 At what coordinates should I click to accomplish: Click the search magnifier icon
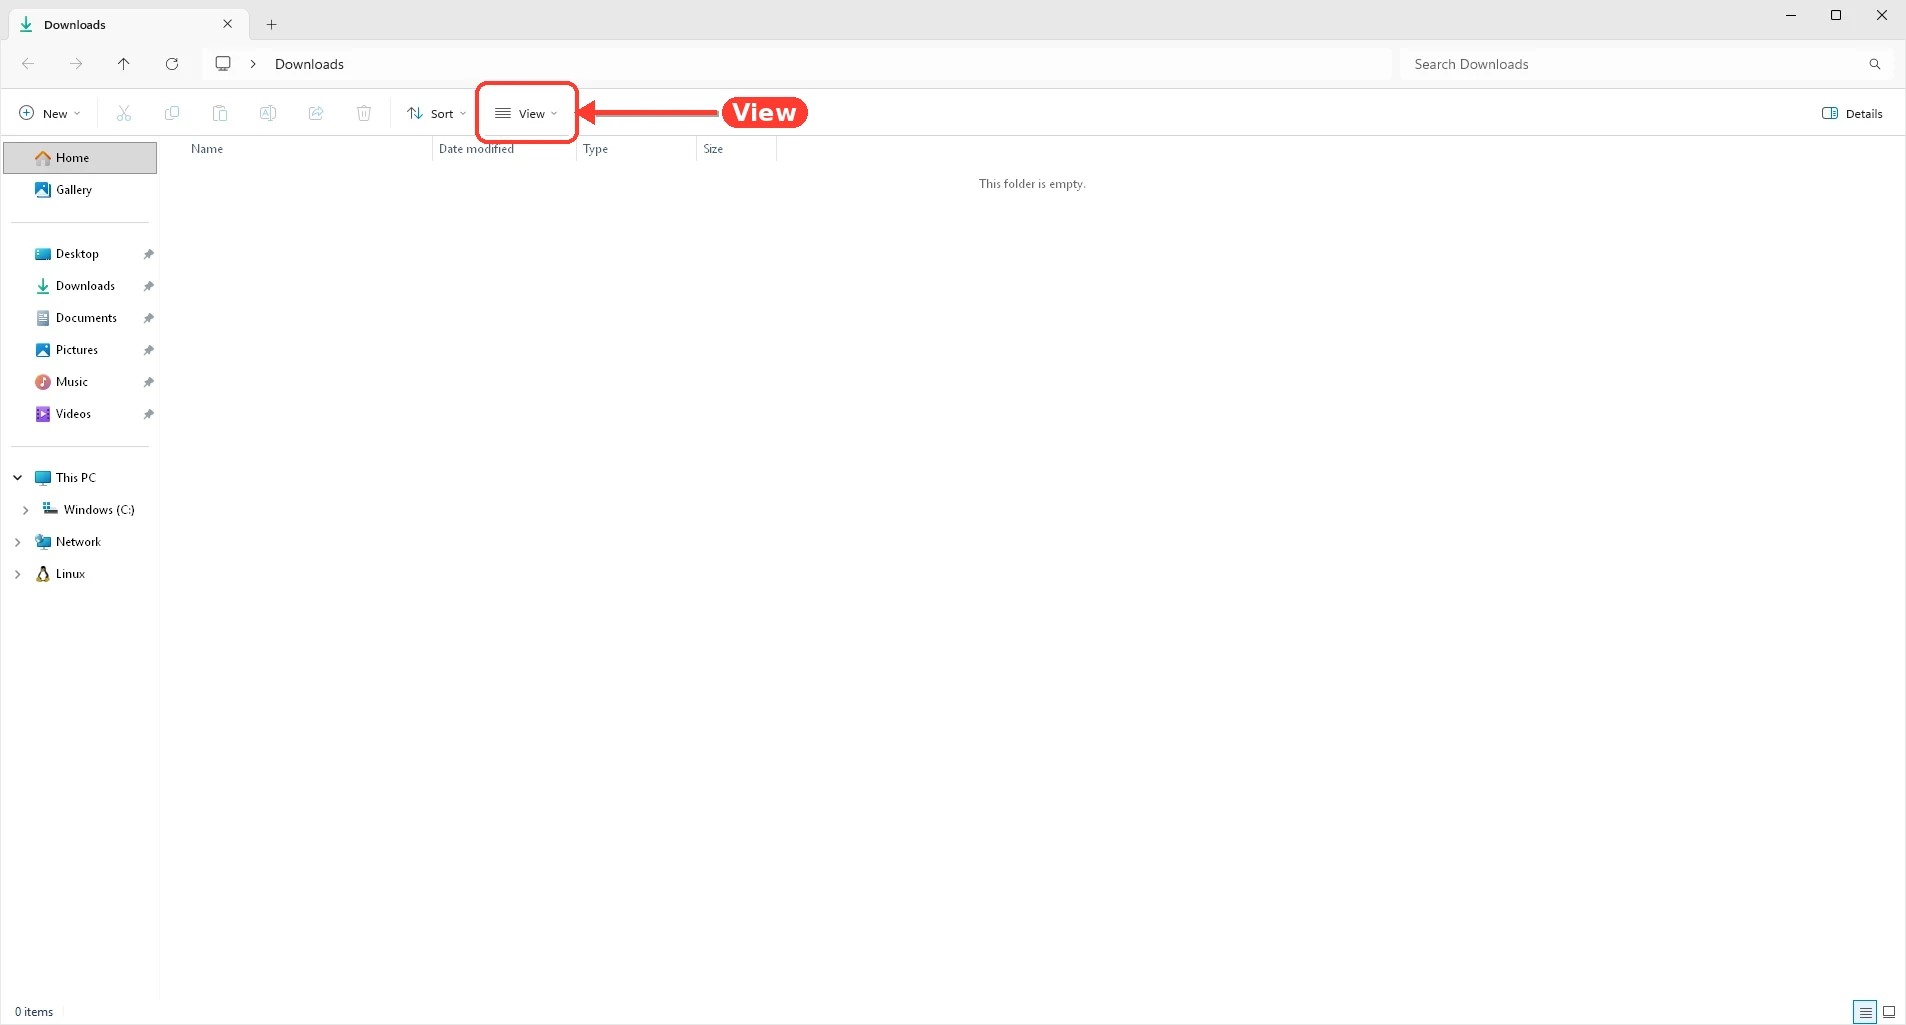click(1875, 64)
